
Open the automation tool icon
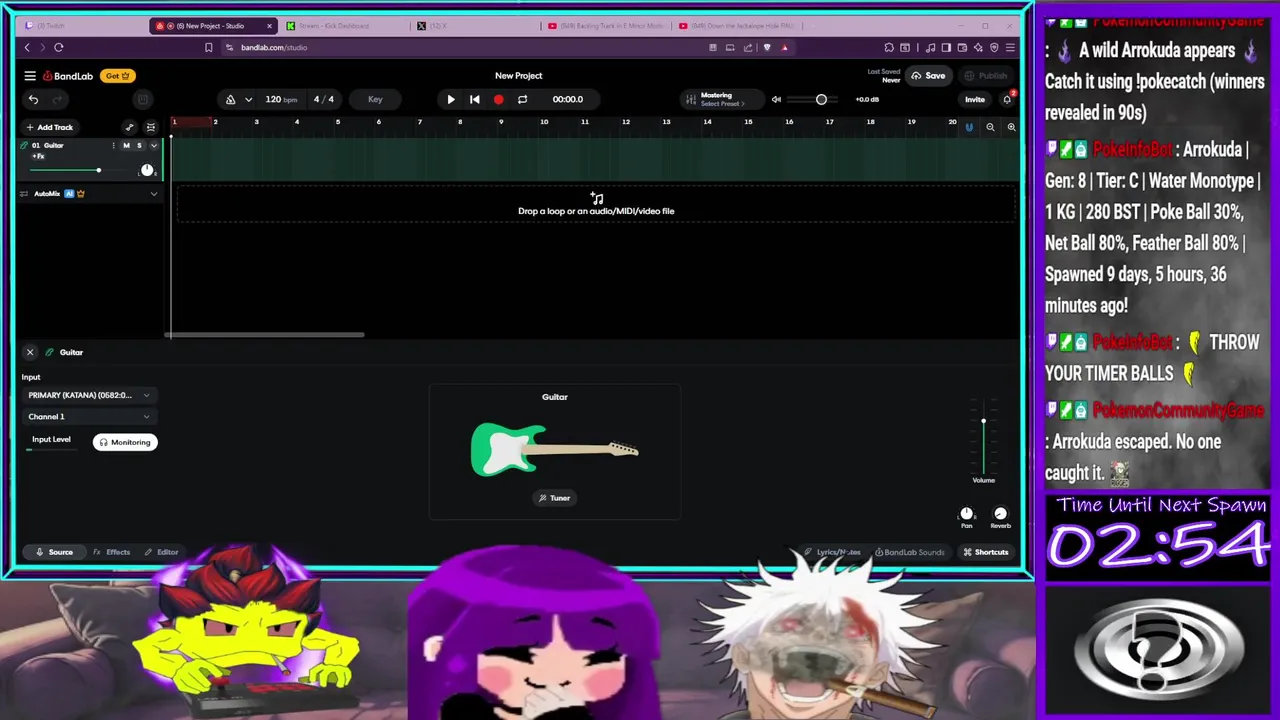pyautogui.click(x=129, y=127)
